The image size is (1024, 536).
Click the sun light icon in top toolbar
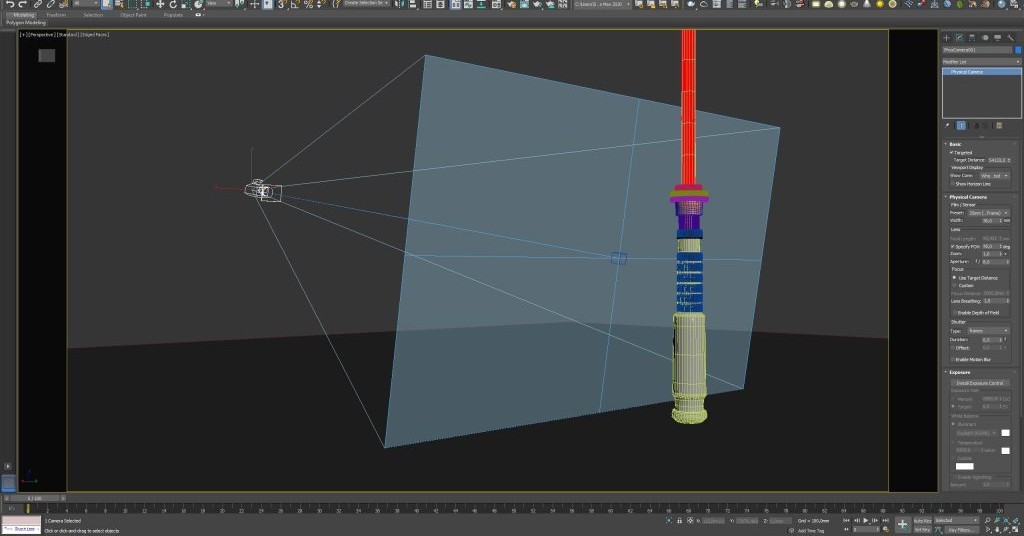tap(880, 4)
